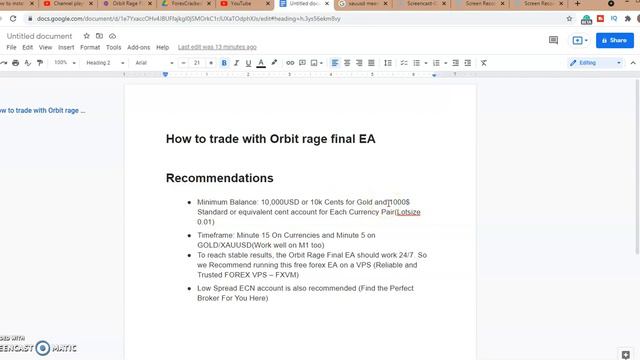The height and width of the screenshot is (360, 640).
Task: Open the Heading 2 styles dropdown
Action: click(x=105, y=63)
